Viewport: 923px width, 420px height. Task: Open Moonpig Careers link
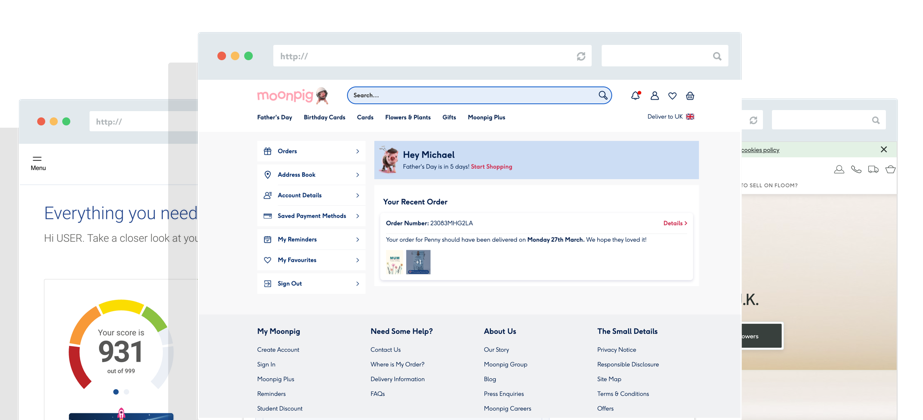507,409
